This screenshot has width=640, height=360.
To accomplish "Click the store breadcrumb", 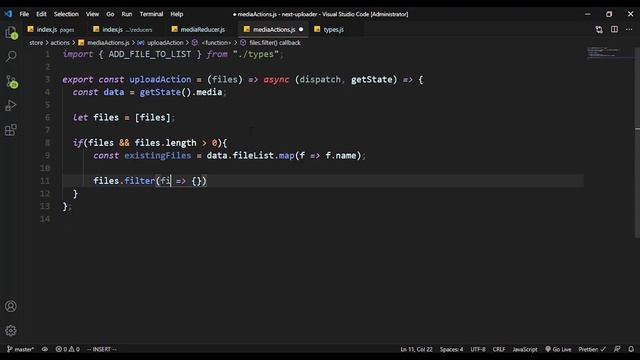I will [36, 43].
